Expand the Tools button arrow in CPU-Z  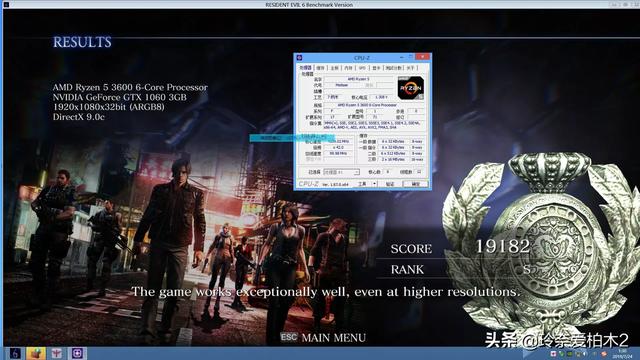(374, 184)
